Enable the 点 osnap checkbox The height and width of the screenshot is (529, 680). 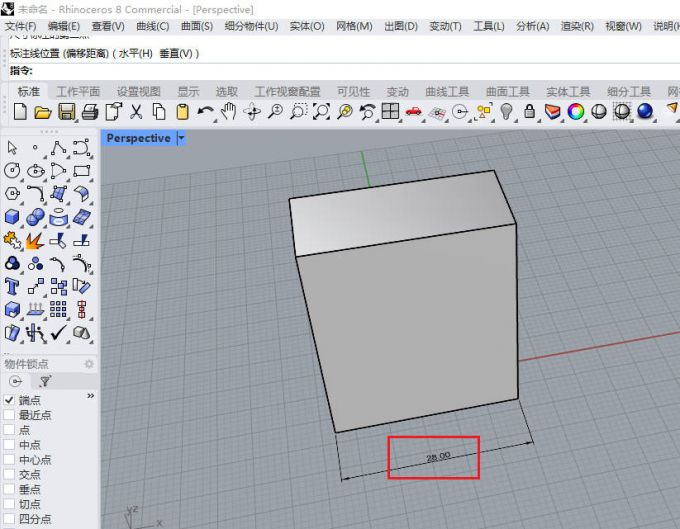[9, 430]
